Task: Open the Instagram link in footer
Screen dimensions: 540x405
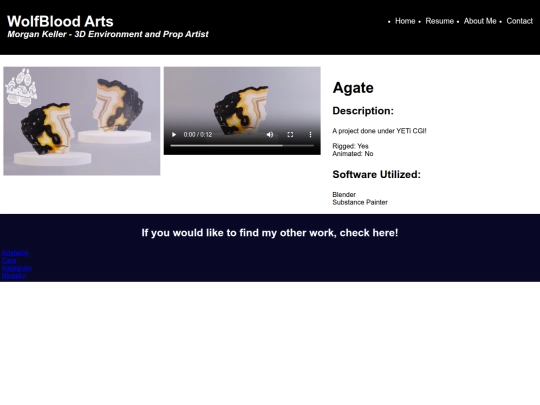Action: (17, 268)
